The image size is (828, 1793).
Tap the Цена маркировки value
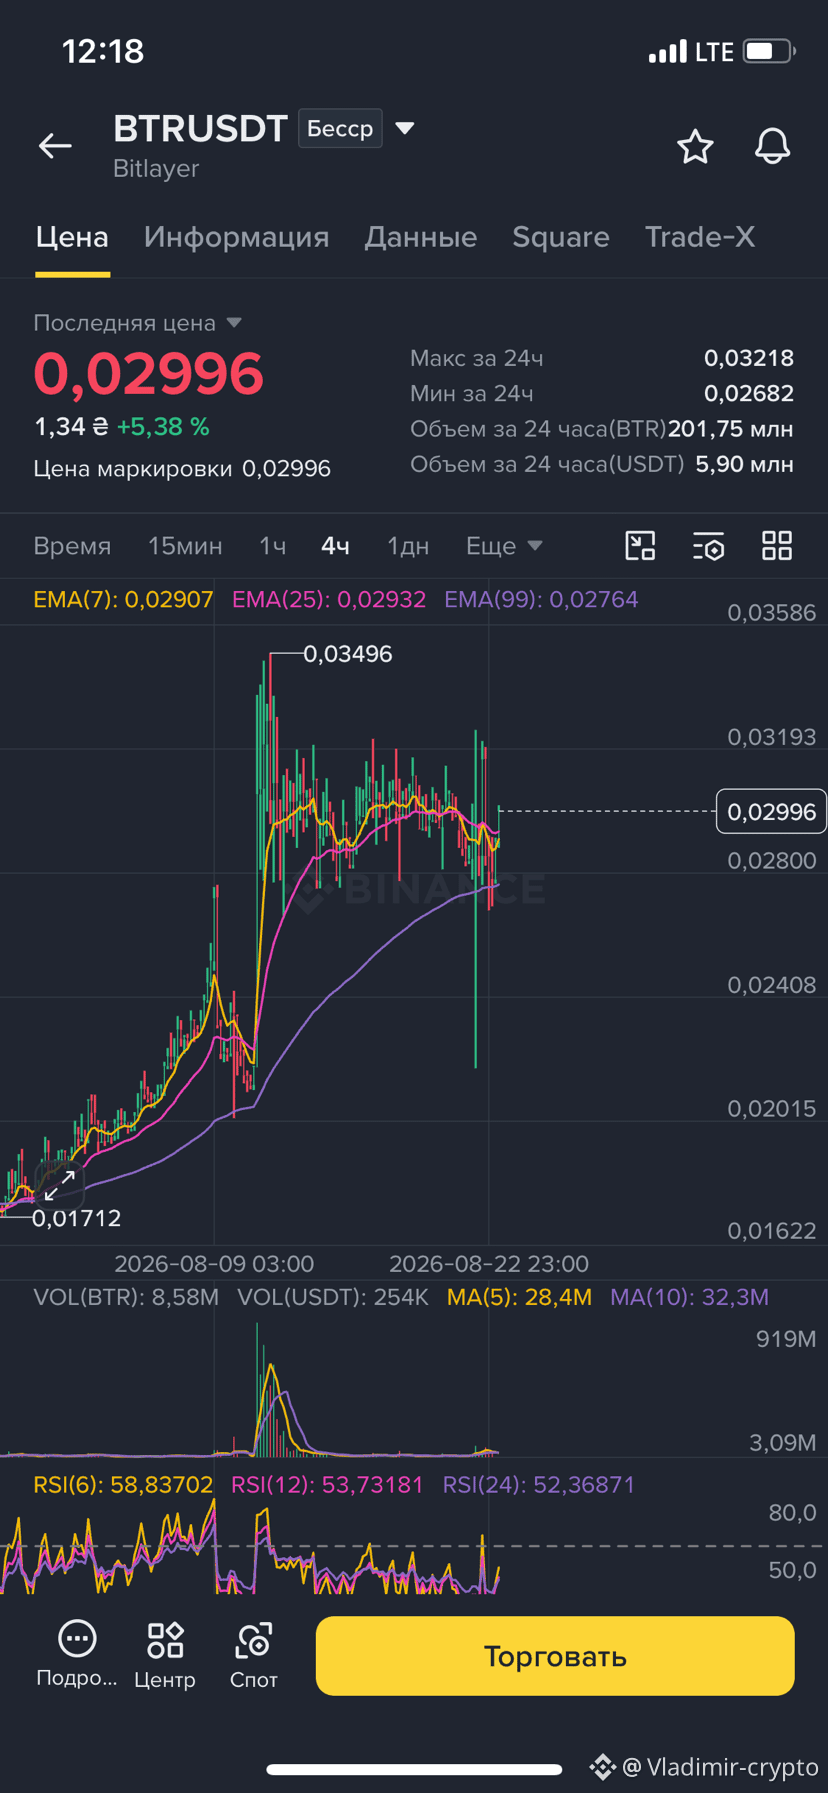286,469
